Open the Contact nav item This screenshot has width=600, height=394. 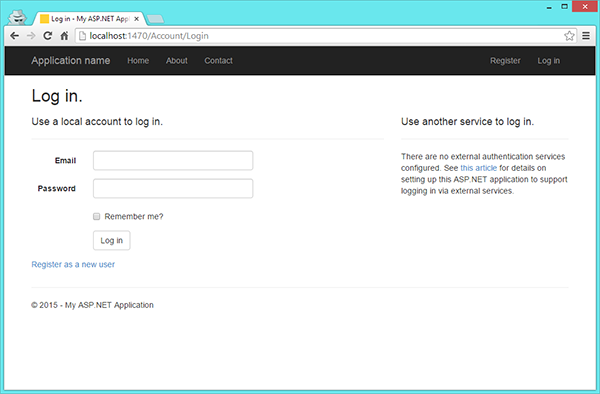[x=218, y=61]
